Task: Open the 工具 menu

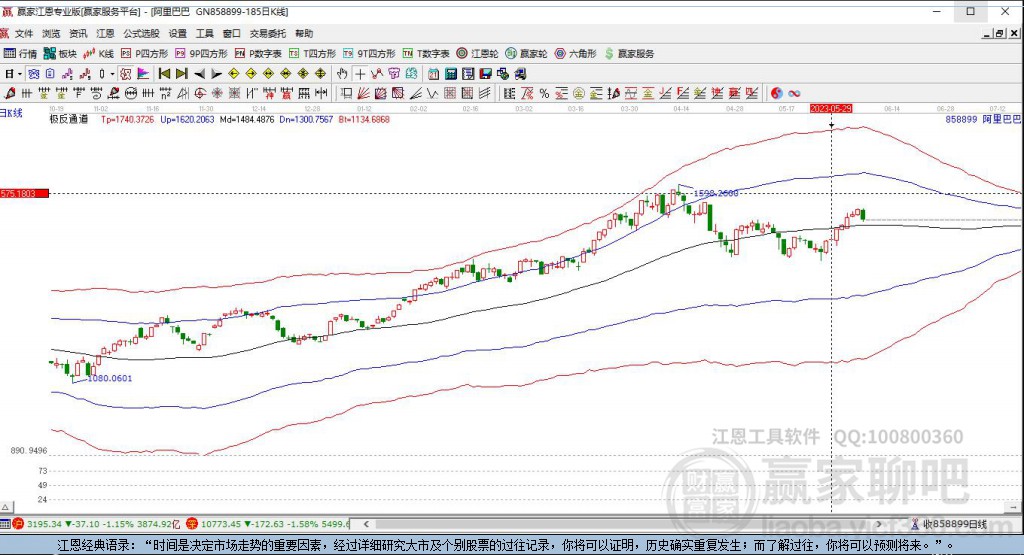Action: (204, 33)
